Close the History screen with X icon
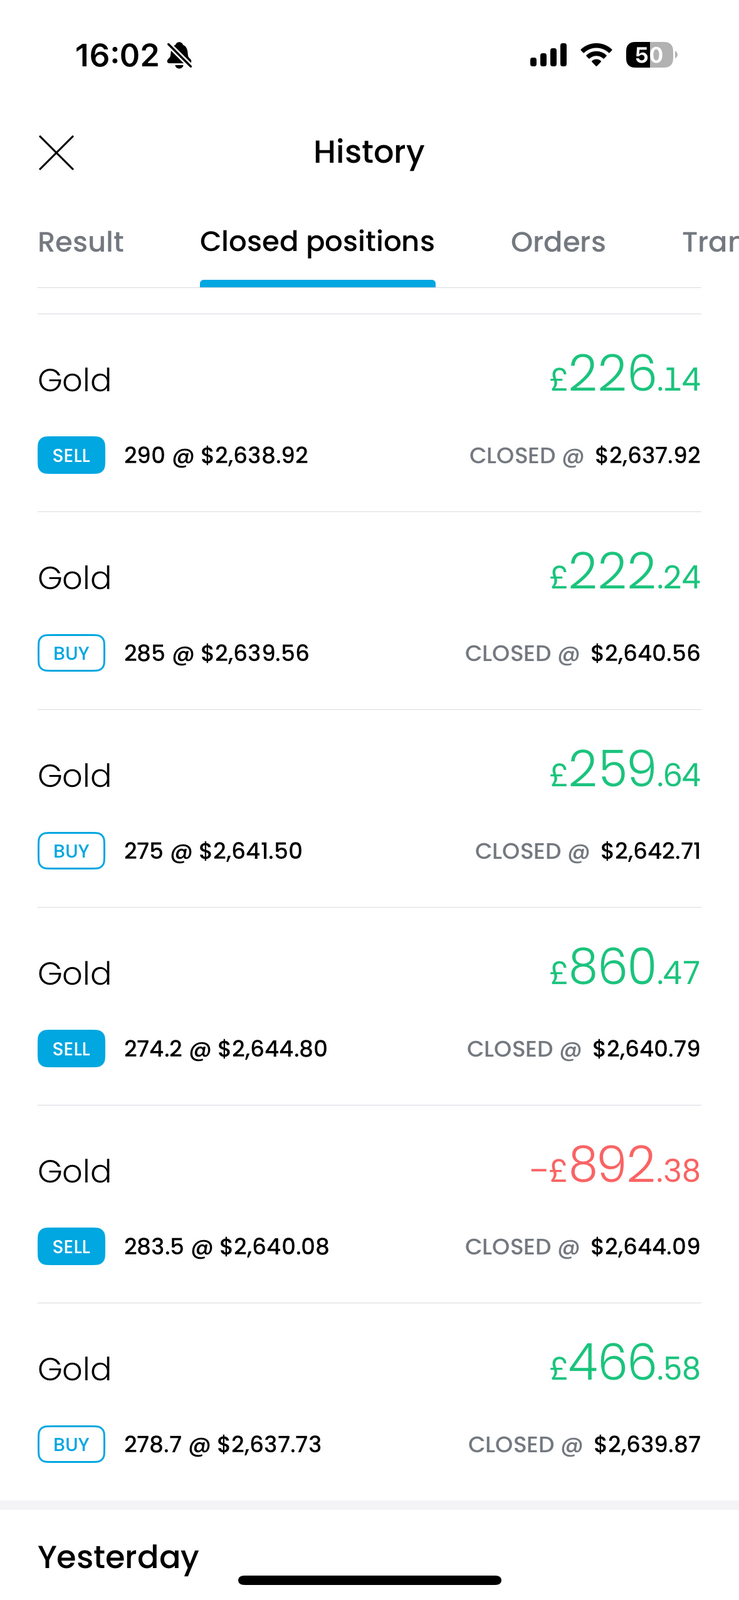The width and height of the screenshot is (739, 1600). coord(56,153)
